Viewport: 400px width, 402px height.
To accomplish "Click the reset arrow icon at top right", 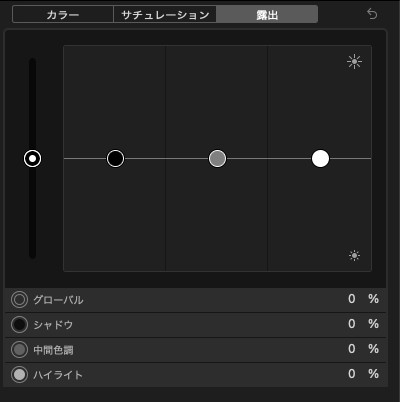I will click(372, 14).
